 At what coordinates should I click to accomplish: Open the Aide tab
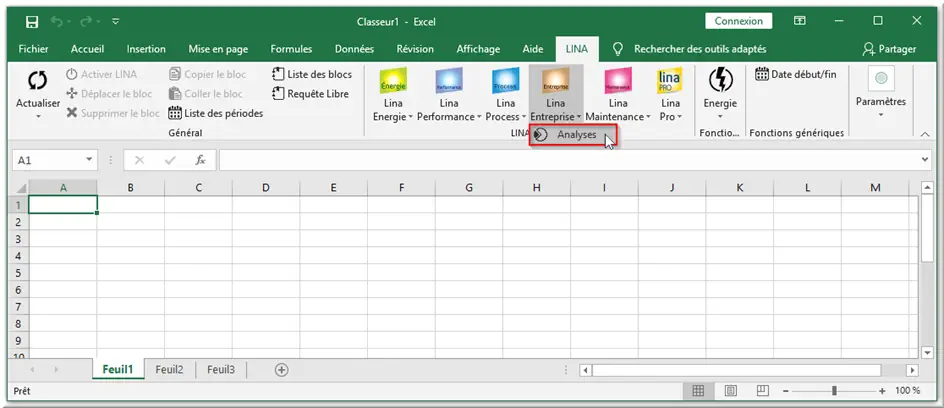pos(533,49)
